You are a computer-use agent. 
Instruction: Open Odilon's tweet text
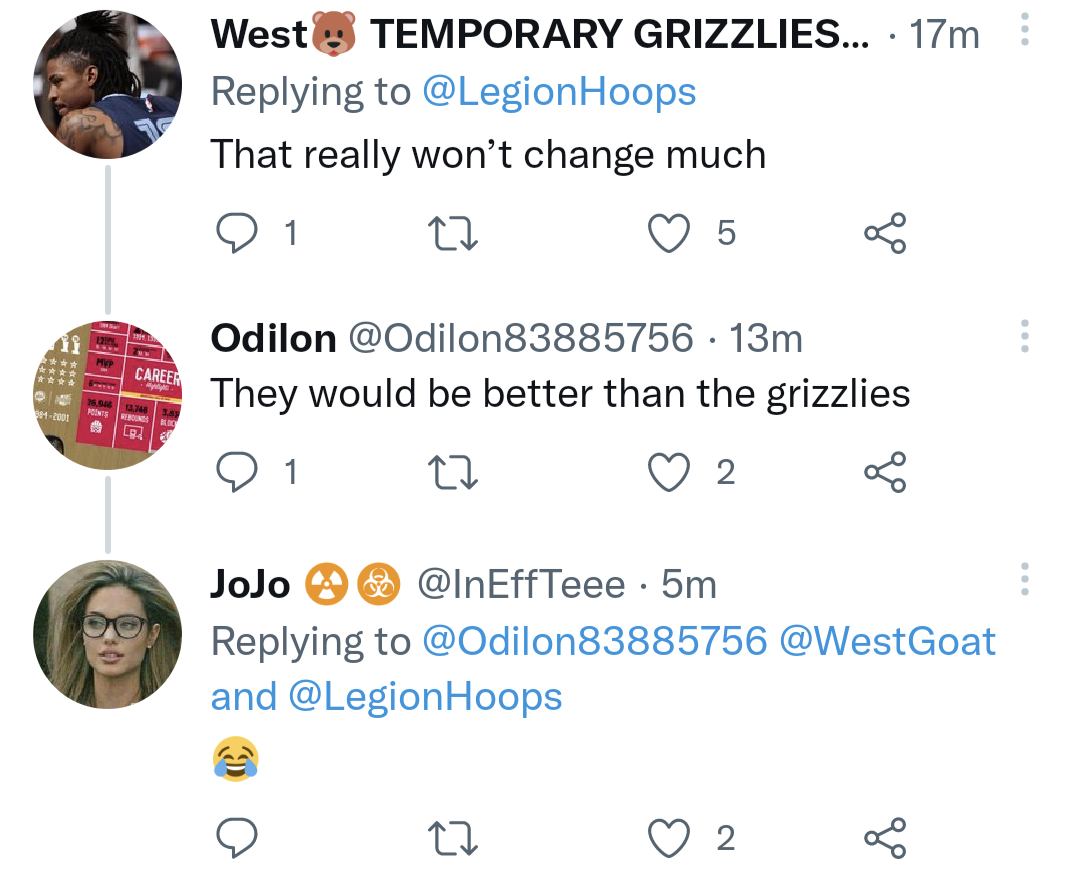point(560,393)
